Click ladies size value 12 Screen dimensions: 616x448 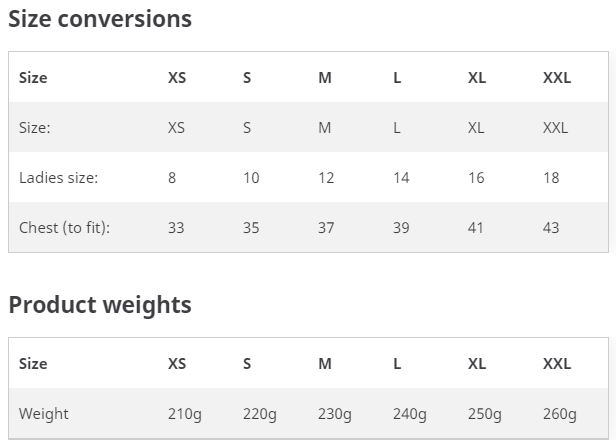(326, 178)
